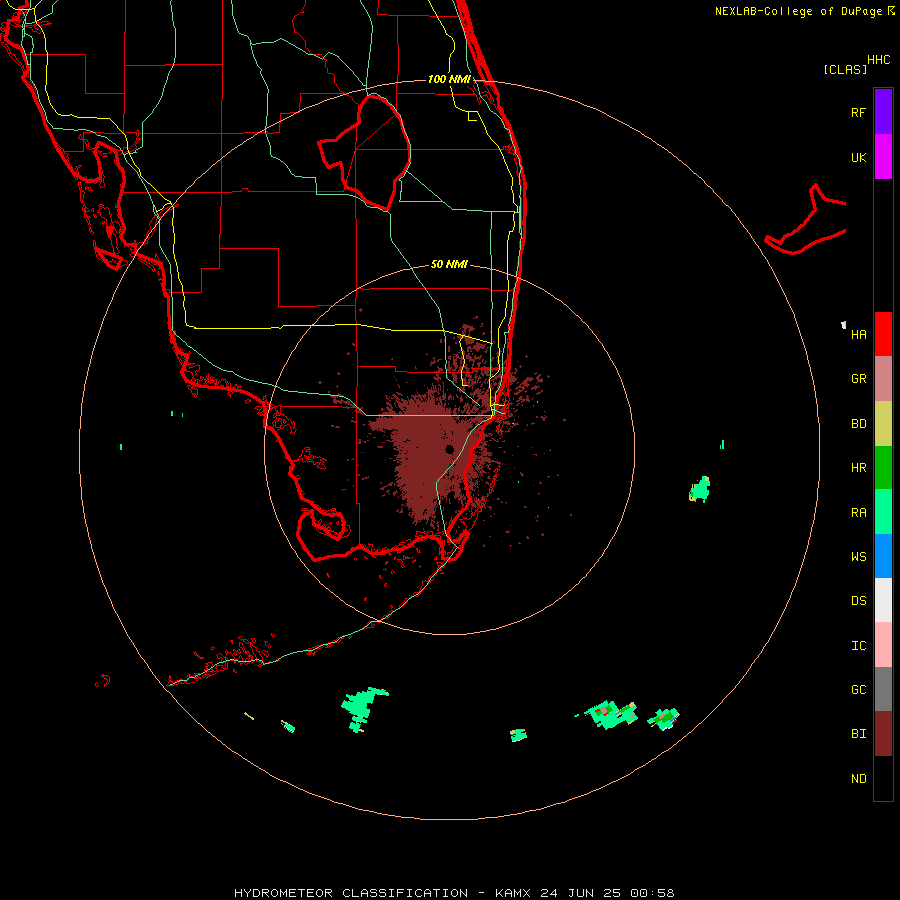Click the BD legend label
The image size is (900, 900).
(858, 424)
